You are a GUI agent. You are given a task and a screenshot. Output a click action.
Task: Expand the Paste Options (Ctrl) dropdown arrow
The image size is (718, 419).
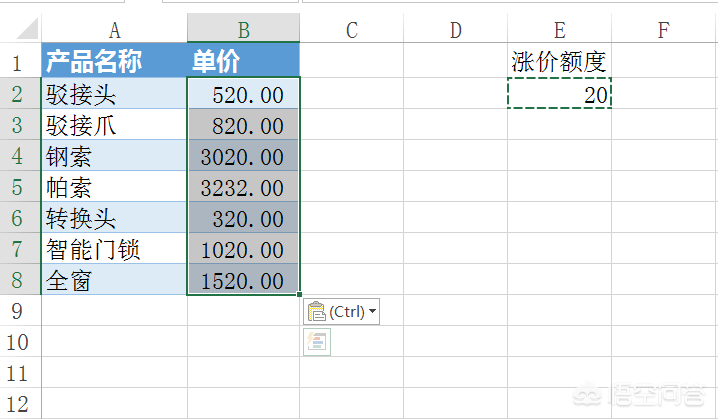tap(373, 311)
